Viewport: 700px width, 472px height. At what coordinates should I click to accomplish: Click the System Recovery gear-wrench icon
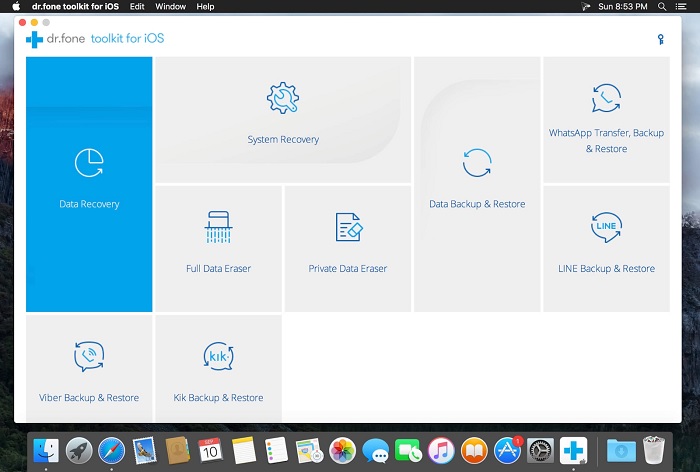pyautogui.click(x=283, y=98)
